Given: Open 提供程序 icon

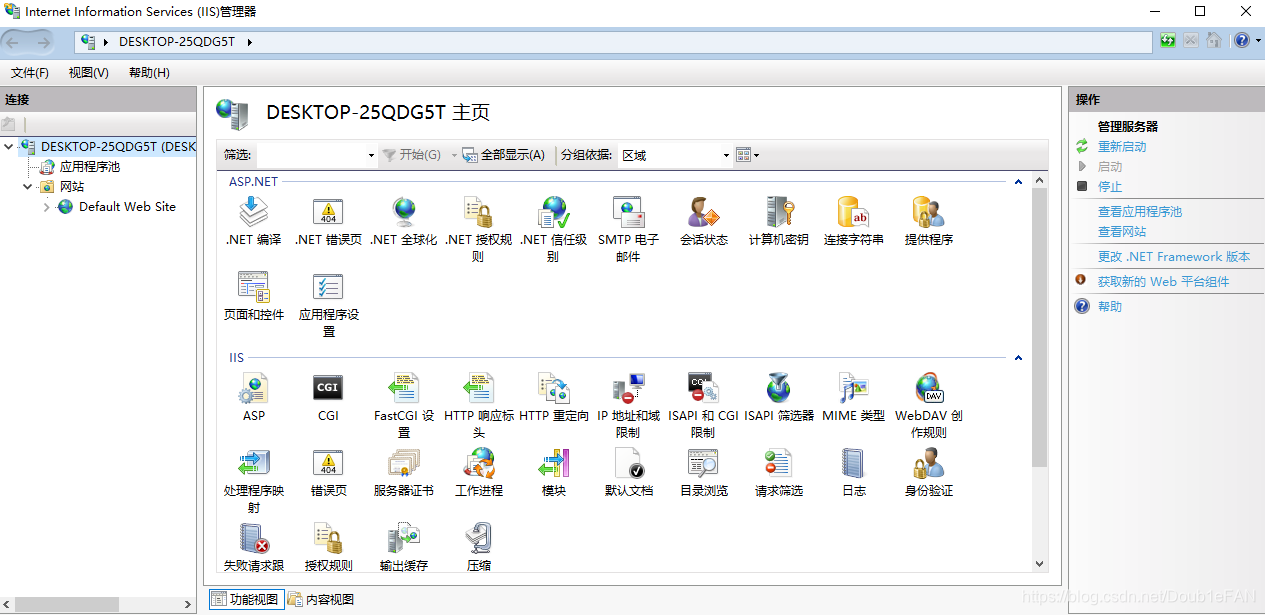Looking at the screenshot, I should click(x=928, y=212).
